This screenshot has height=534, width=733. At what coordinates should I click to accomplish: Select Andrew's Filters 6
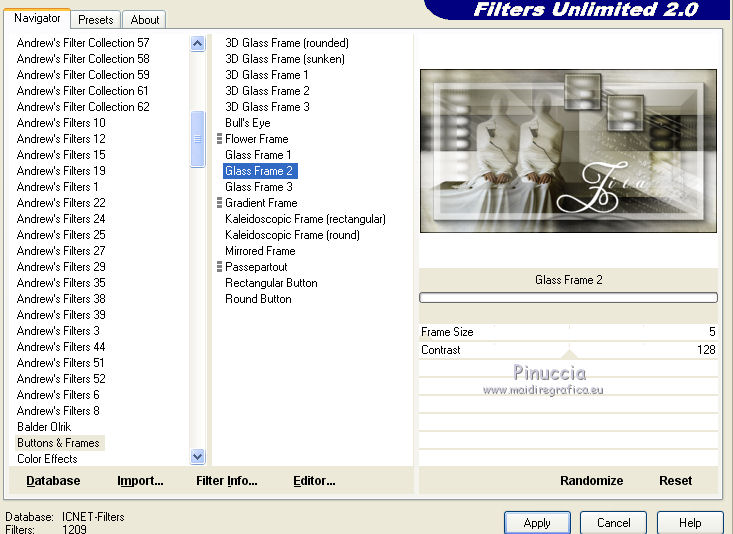58,395
